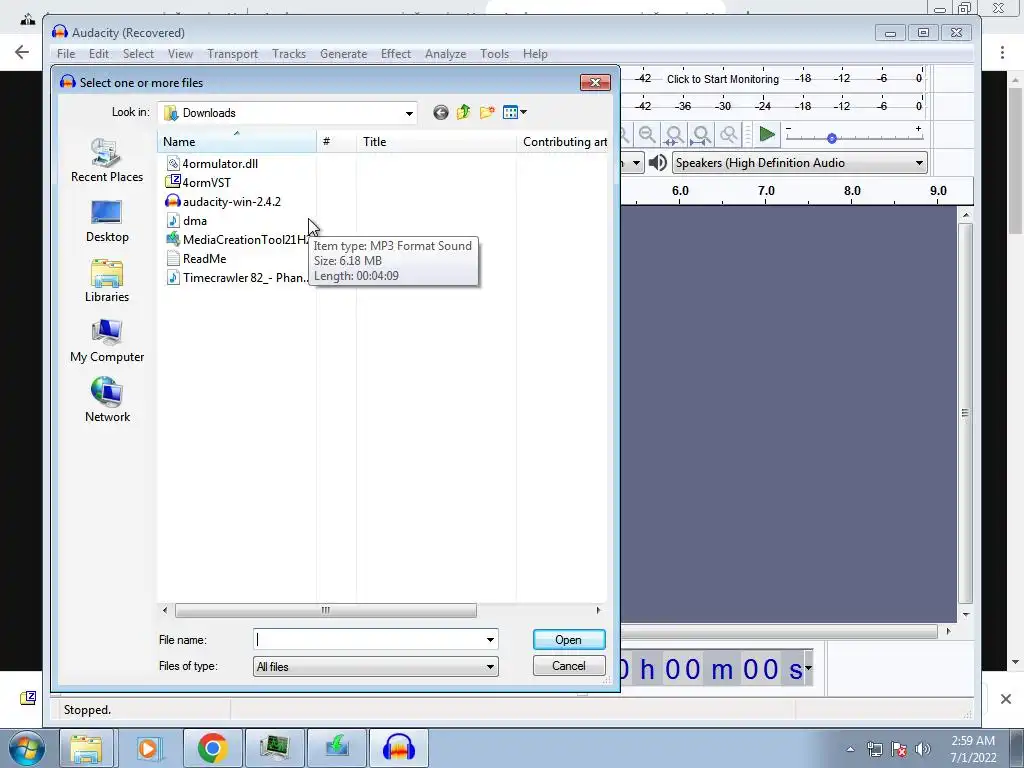Click the Cancel button
Screen dimensions: 1024x768
(569, 666)
